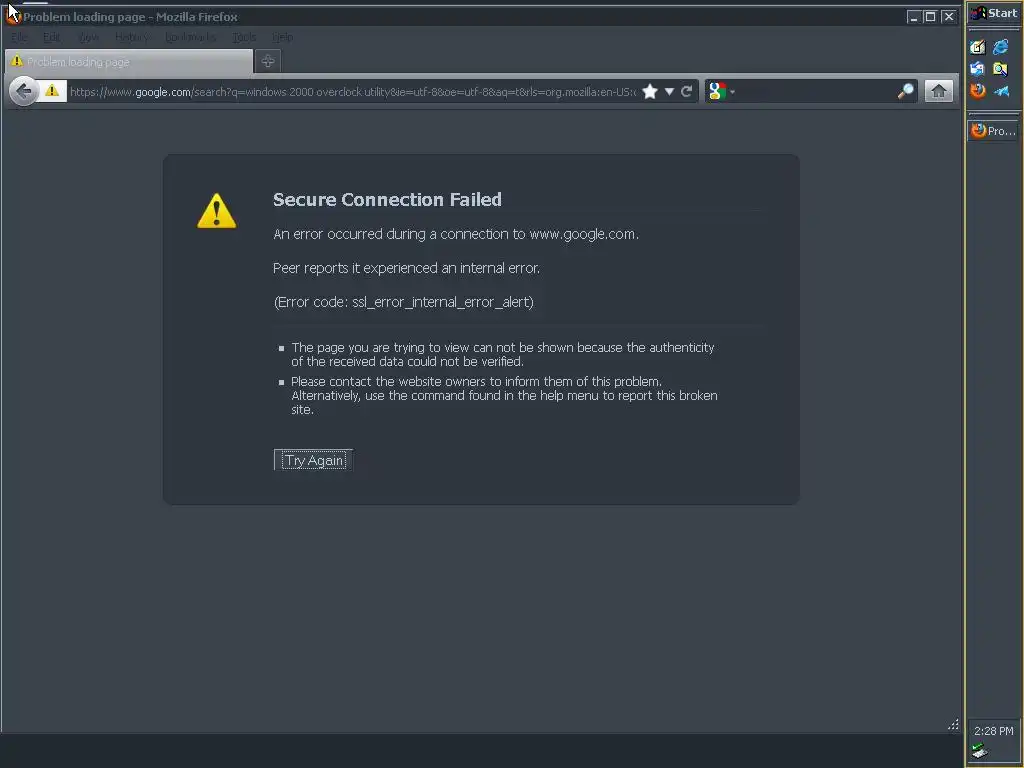Viewport: 1024px width, 768px height.
Task: Launch Firefox from quick launch
Action: tap(978, 90)
